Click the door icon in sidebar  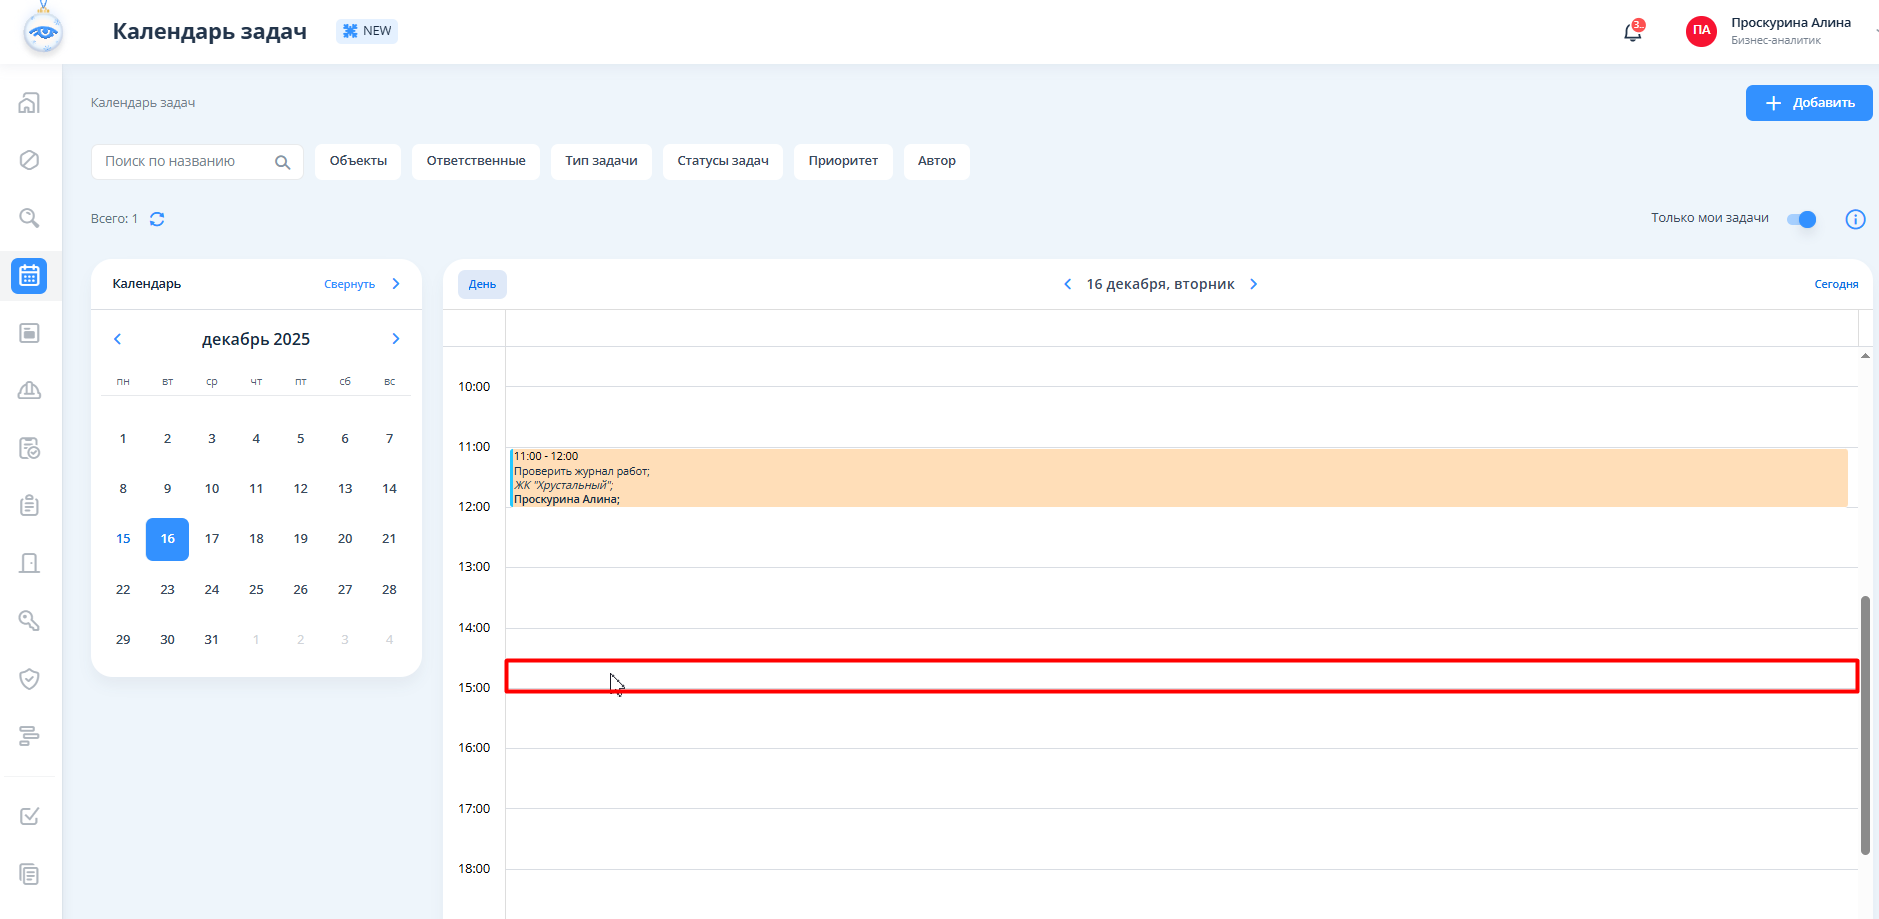tap(30, 563)
